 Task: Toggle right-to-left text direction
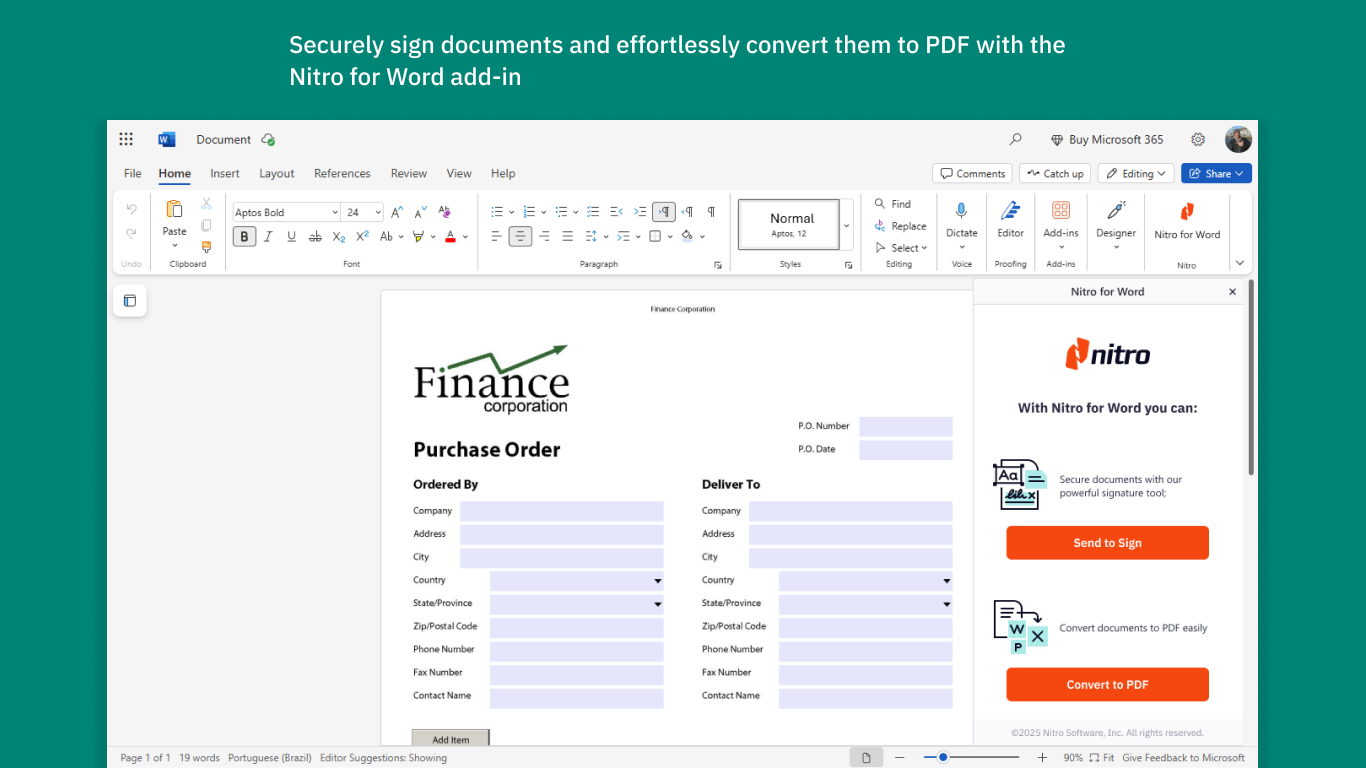point(688,212)
